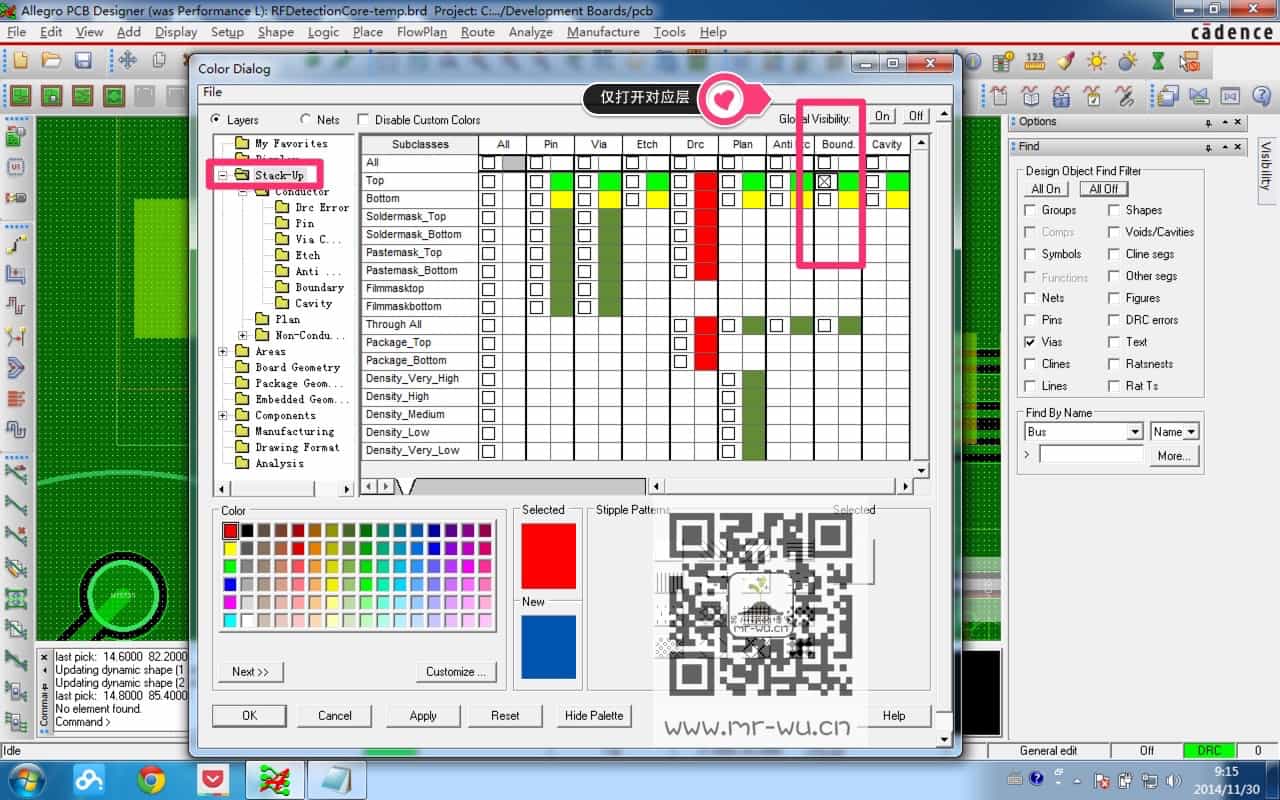
Task: Click the More... button in Find panel
Action: coord(1173,455)
